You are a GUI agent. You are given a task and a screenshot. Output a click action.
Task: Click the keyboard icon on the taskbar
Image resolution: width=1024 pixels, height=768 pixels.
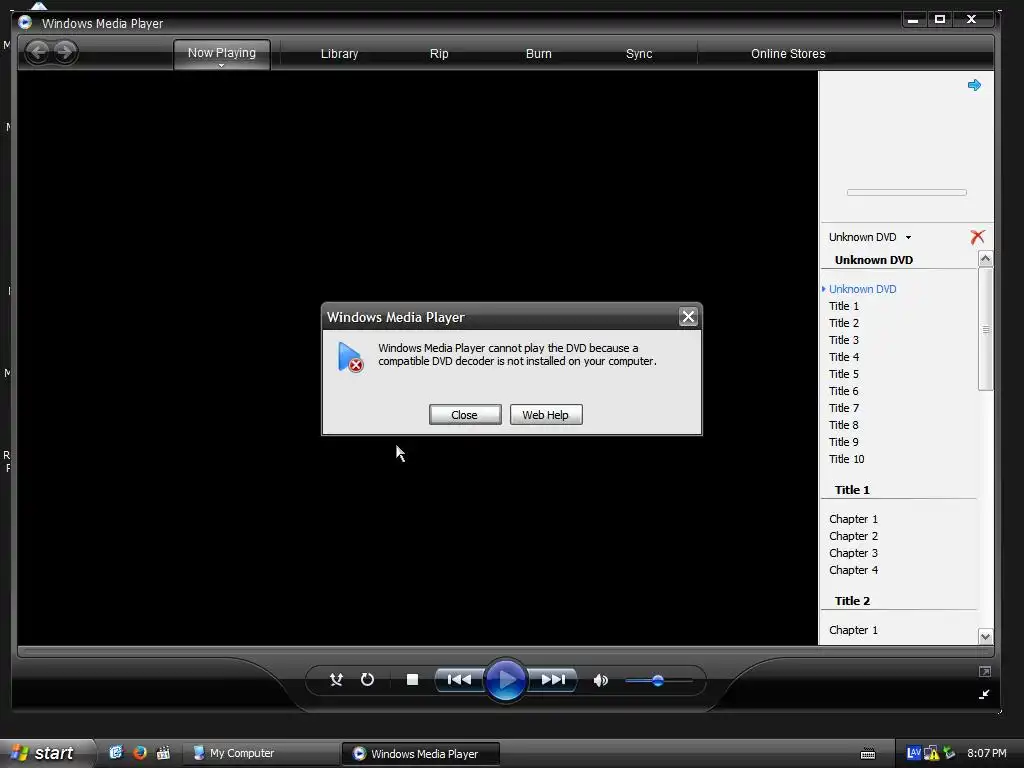868,754
